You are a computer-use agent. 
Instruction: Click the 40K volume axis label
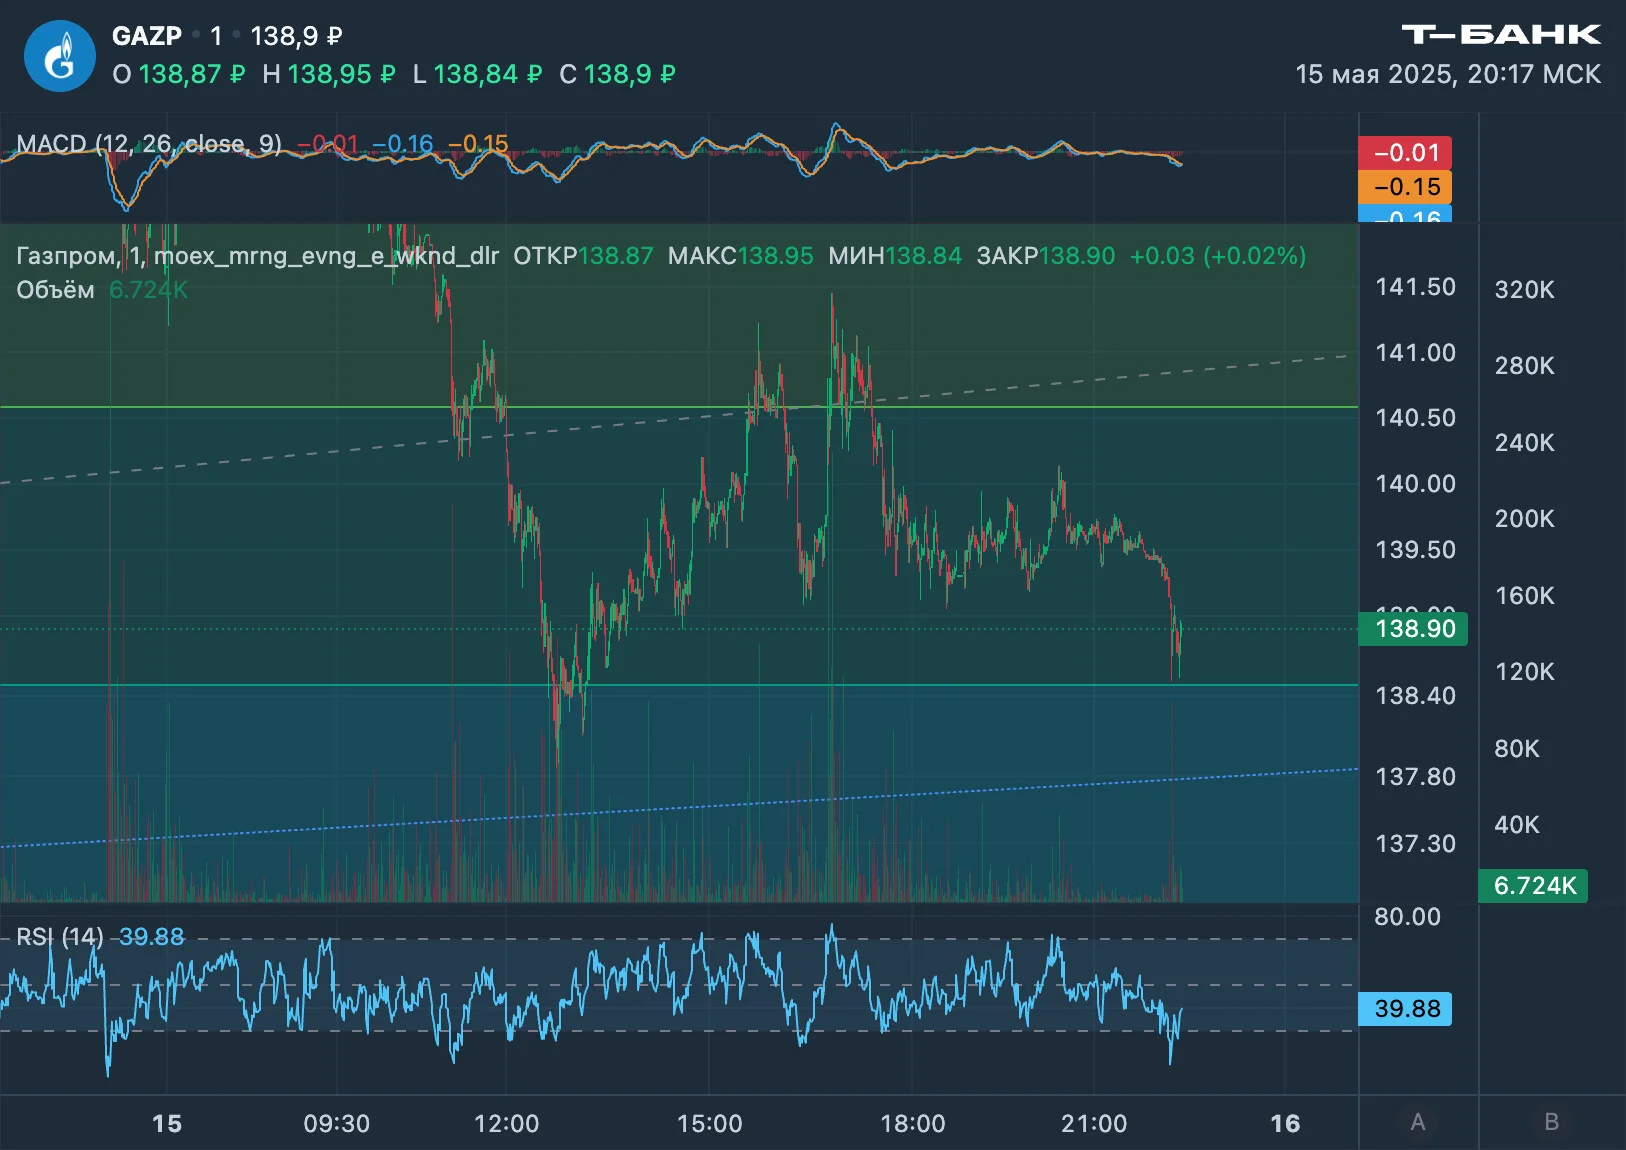(x=1517, y=825)
